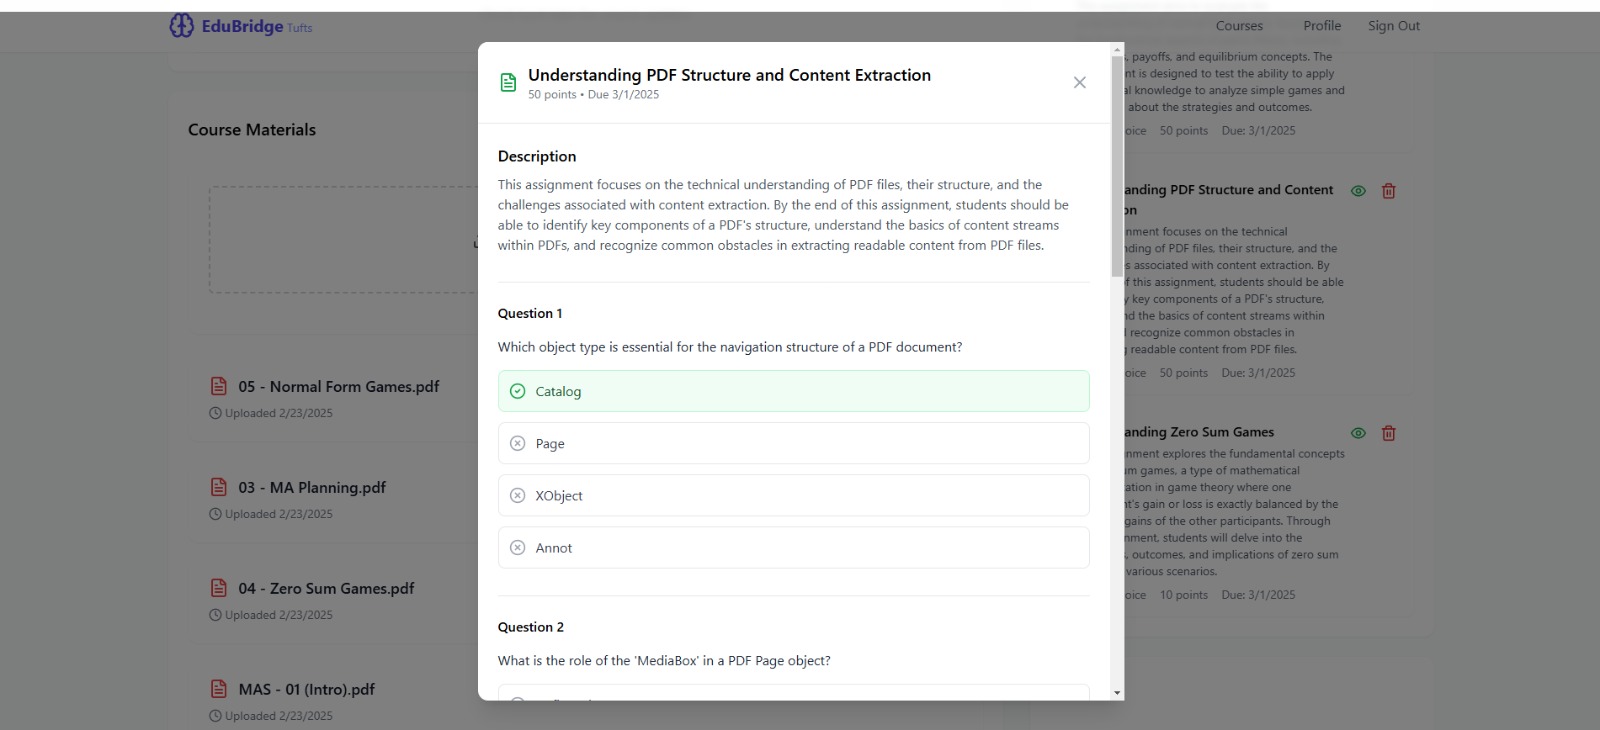Click the MAS - 01 (Intro) PDF icon
Image resolution: width=1600 pixels, height=730 pixels.
coord(218,689)
